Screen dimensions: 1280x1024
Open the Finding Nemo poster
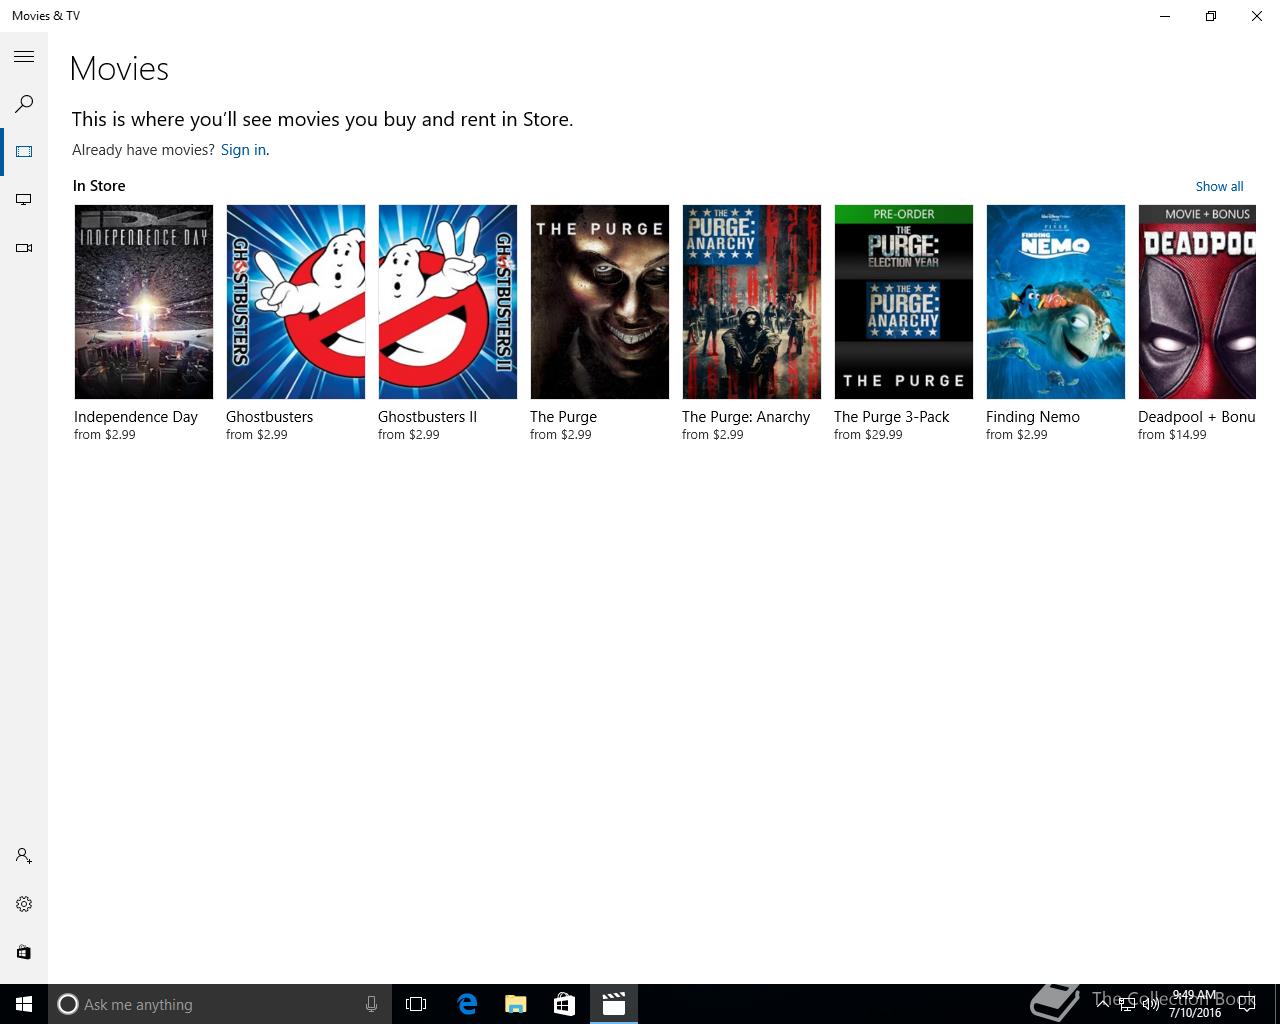[x=1056, y=302]
